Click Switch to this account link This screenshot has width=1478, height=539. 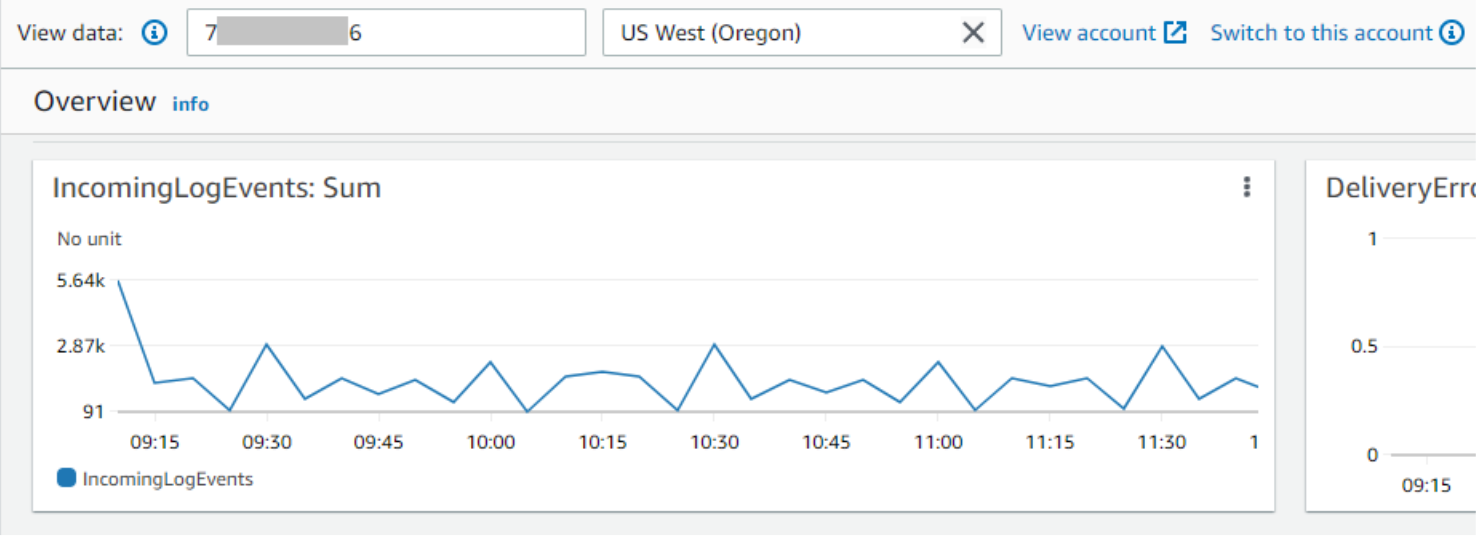[1321, 33]
